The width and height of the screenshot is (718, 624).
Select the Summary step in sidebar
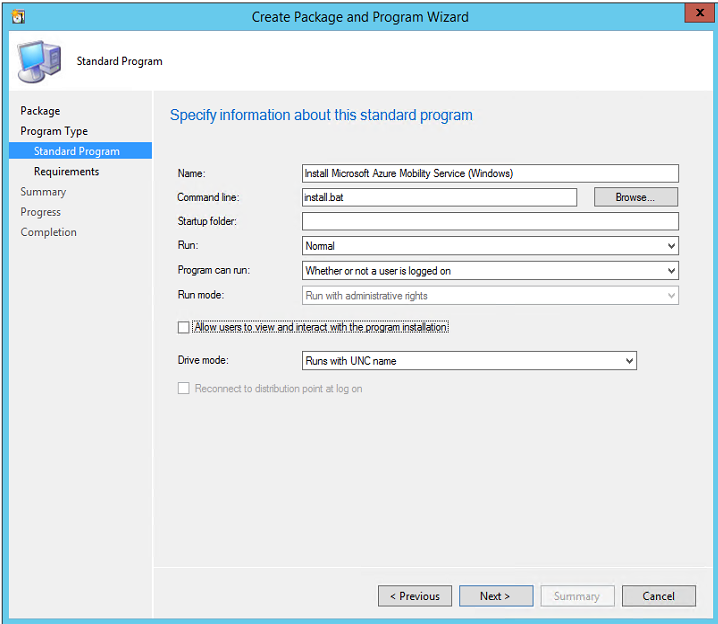[43, 191]
